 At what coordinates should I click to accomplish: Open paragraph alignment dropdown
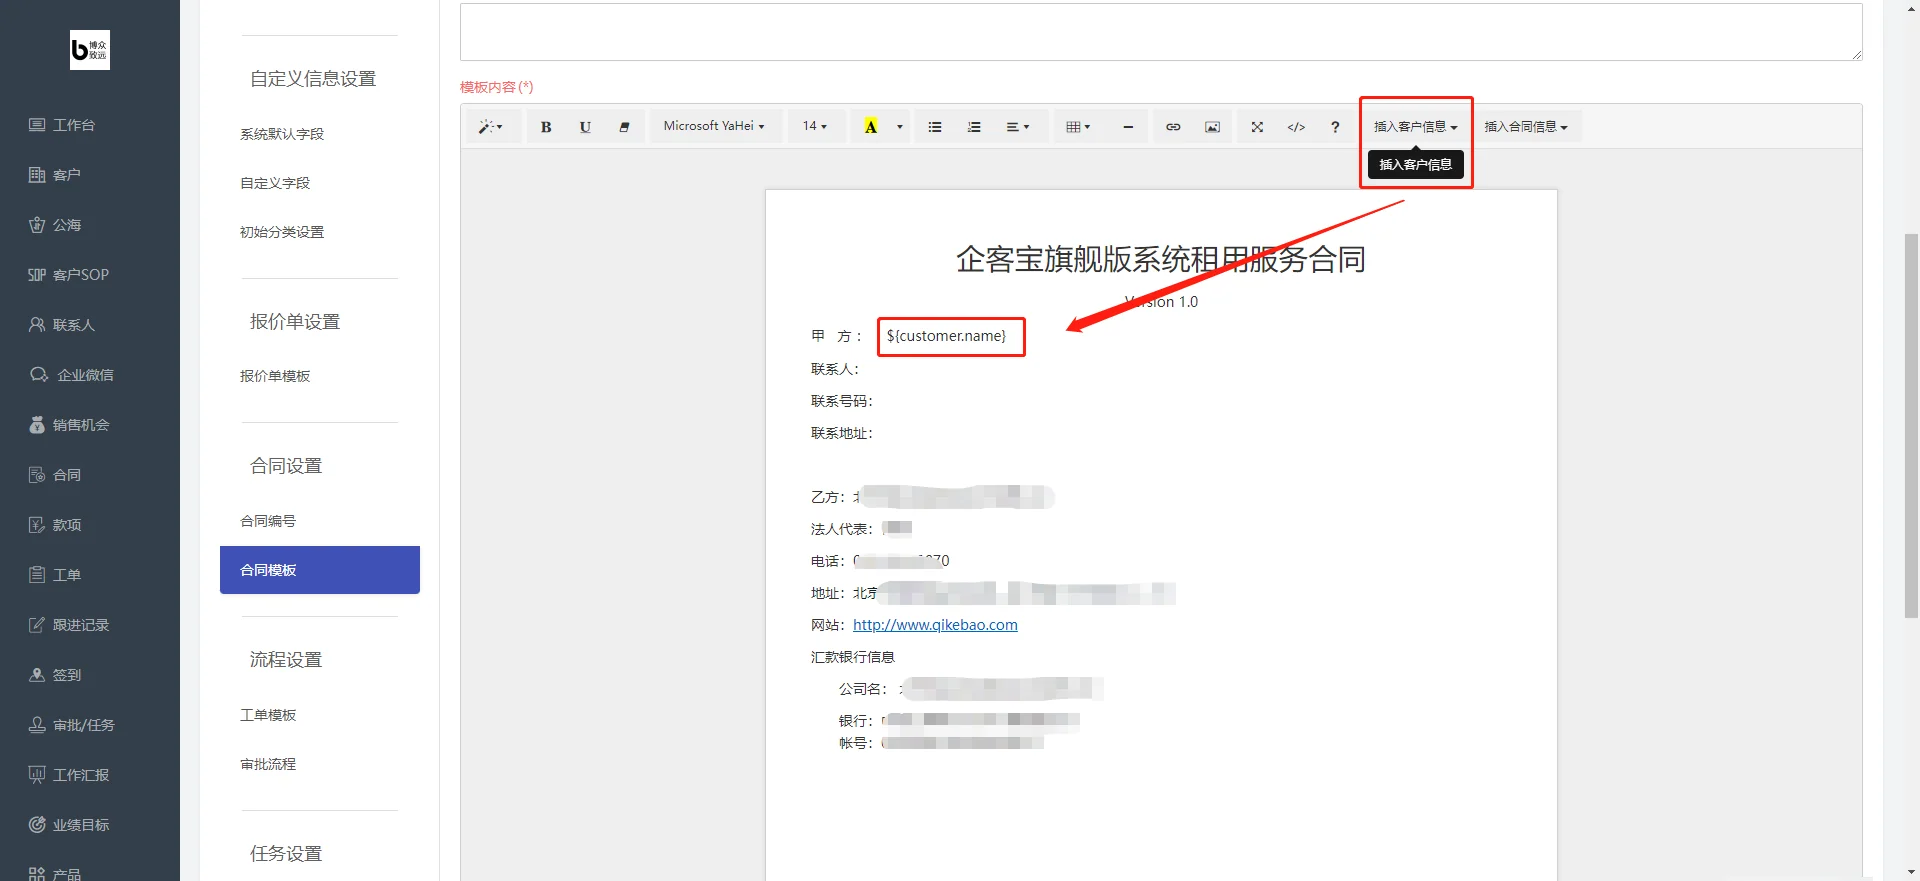point(1017,127)
